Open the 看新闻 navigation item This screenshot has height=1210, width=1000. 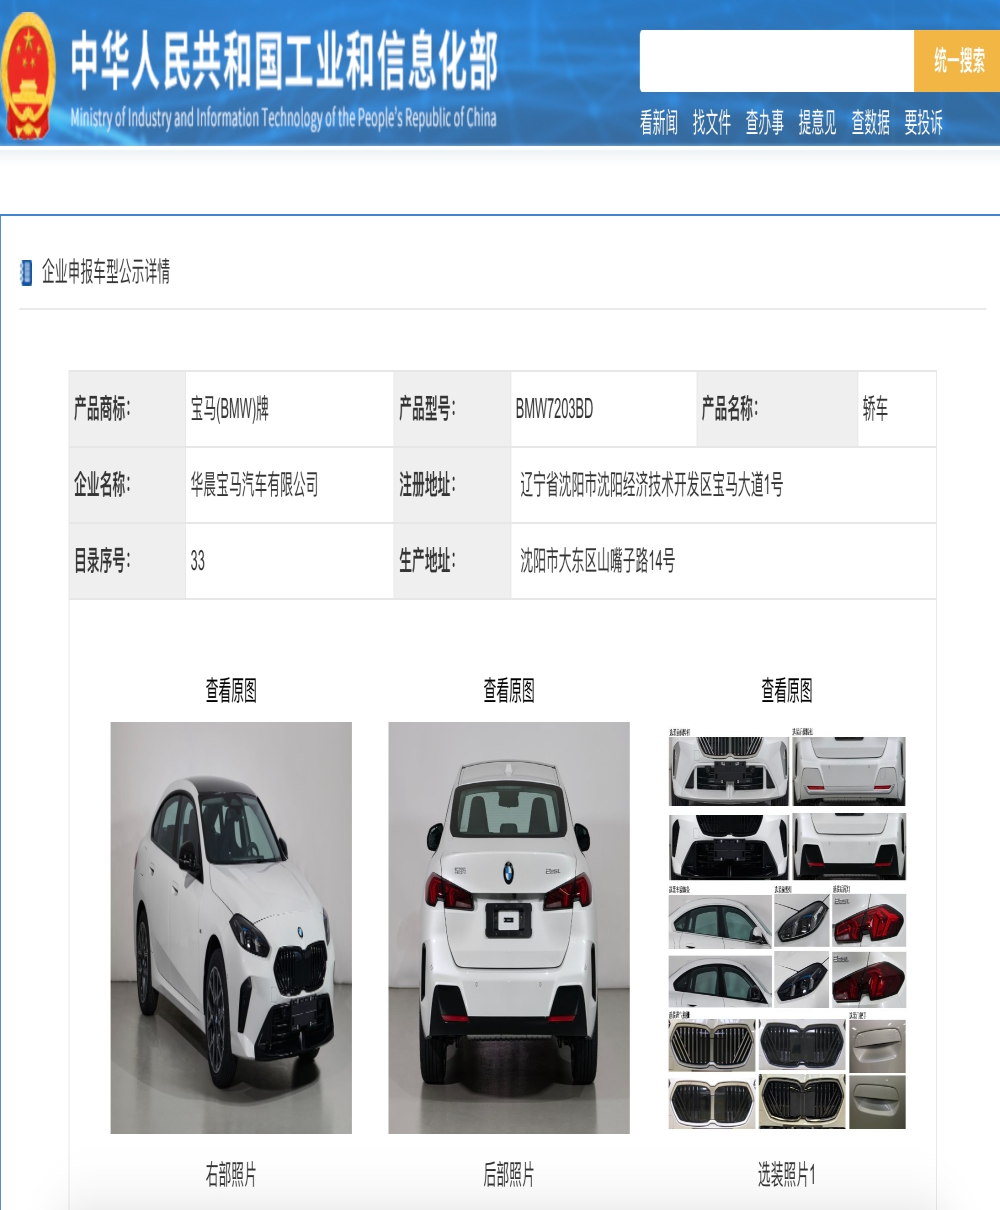pyautogui.click(x=659, y=123)
